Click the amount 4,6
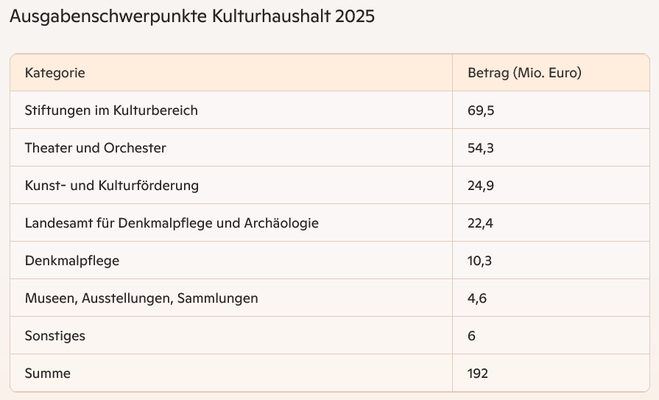Image resolution: width=659 pixels, height=400 pixels. [477, 298]
